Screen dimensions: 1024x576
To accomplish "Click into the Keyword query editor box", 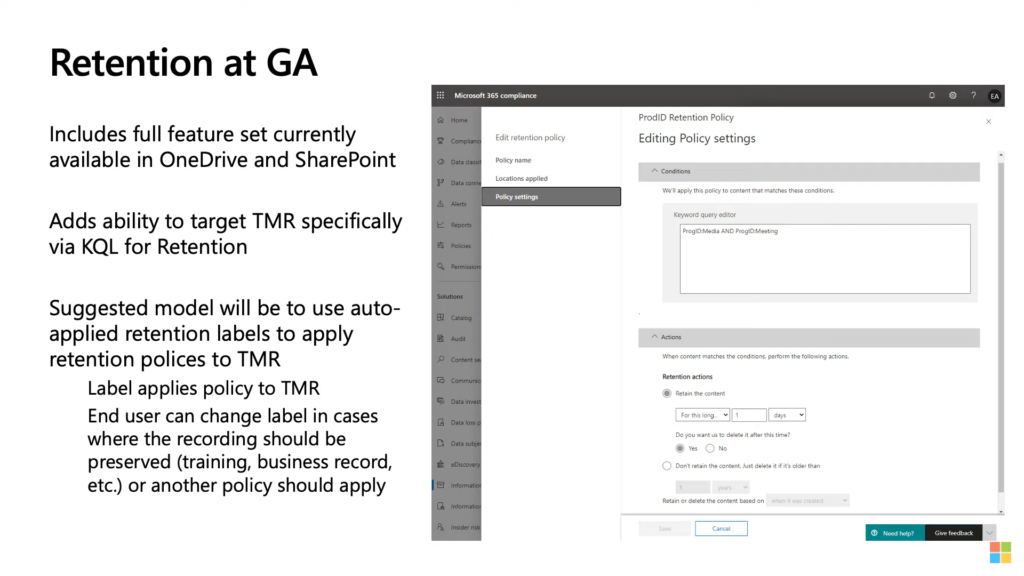I will point(825,259).
